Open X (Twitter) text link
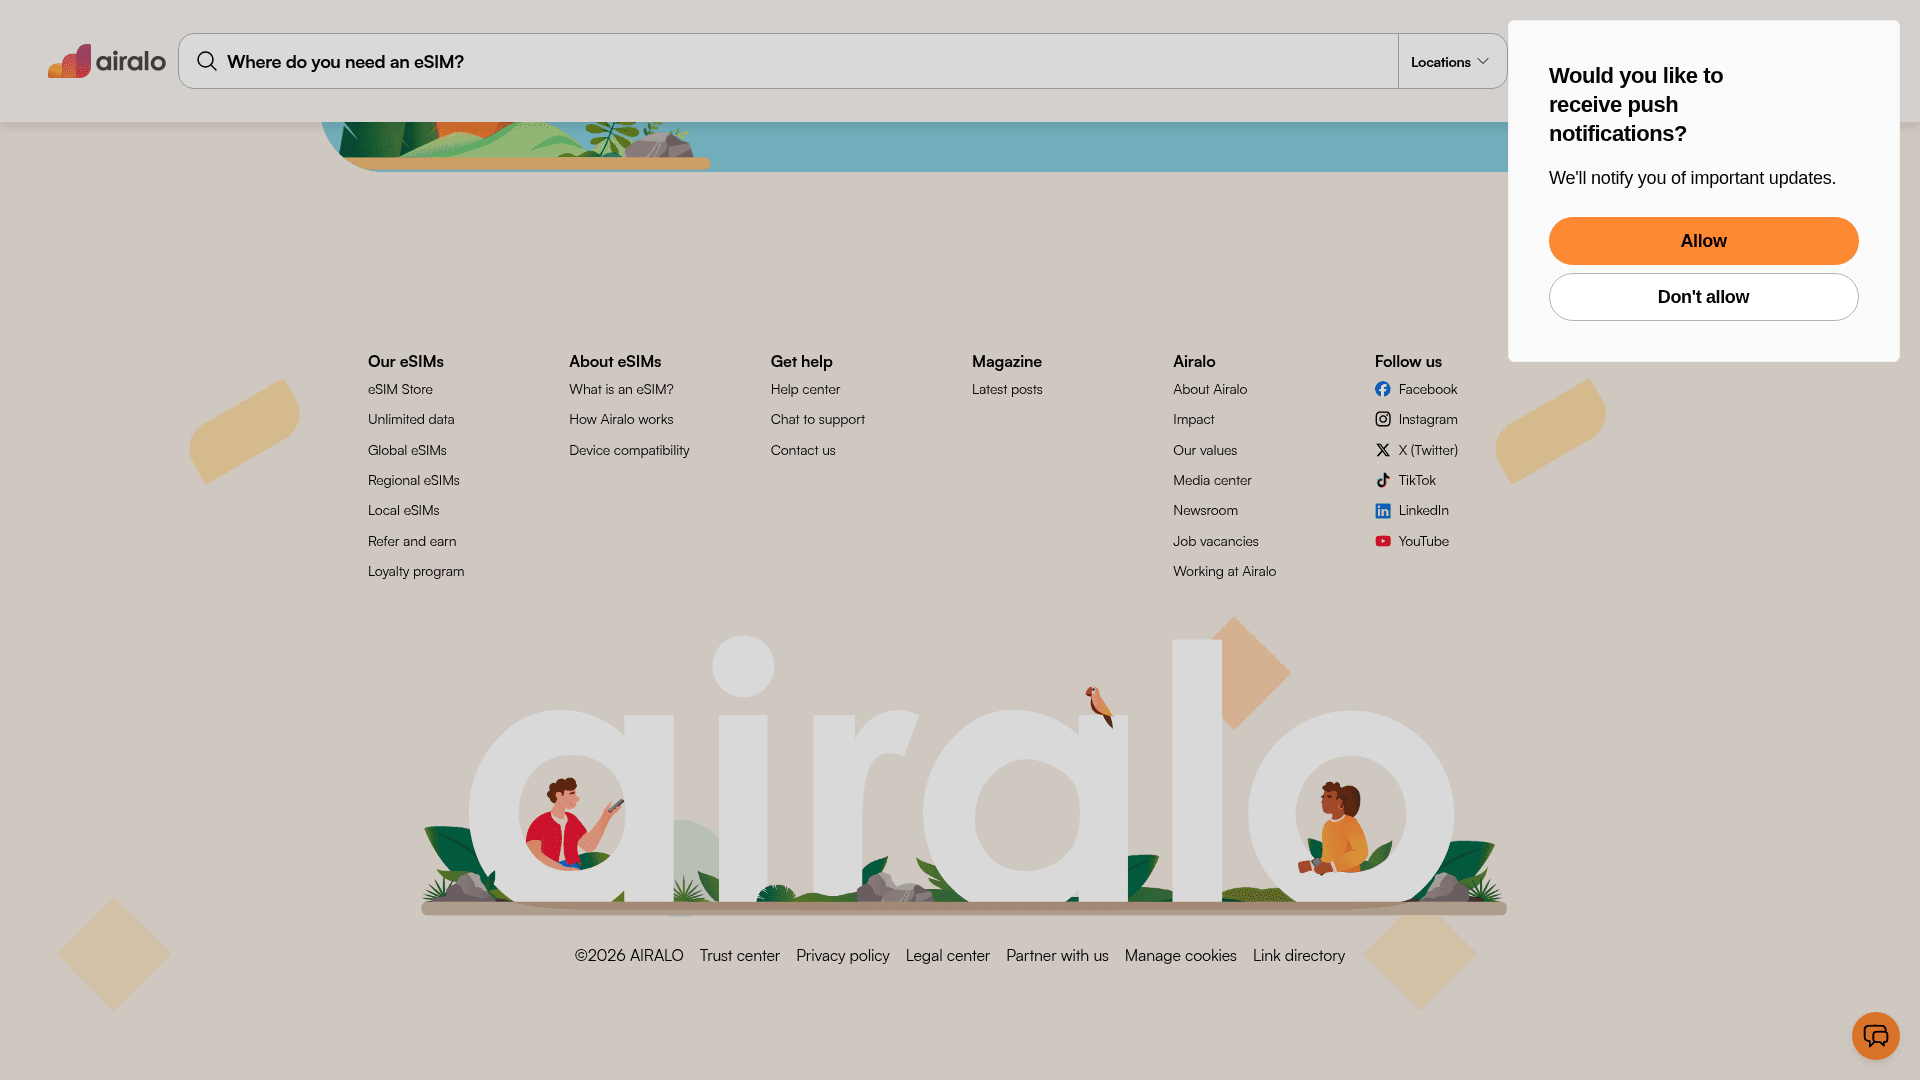The height and width of the screenshot is (1080, 1920). 1427,450
